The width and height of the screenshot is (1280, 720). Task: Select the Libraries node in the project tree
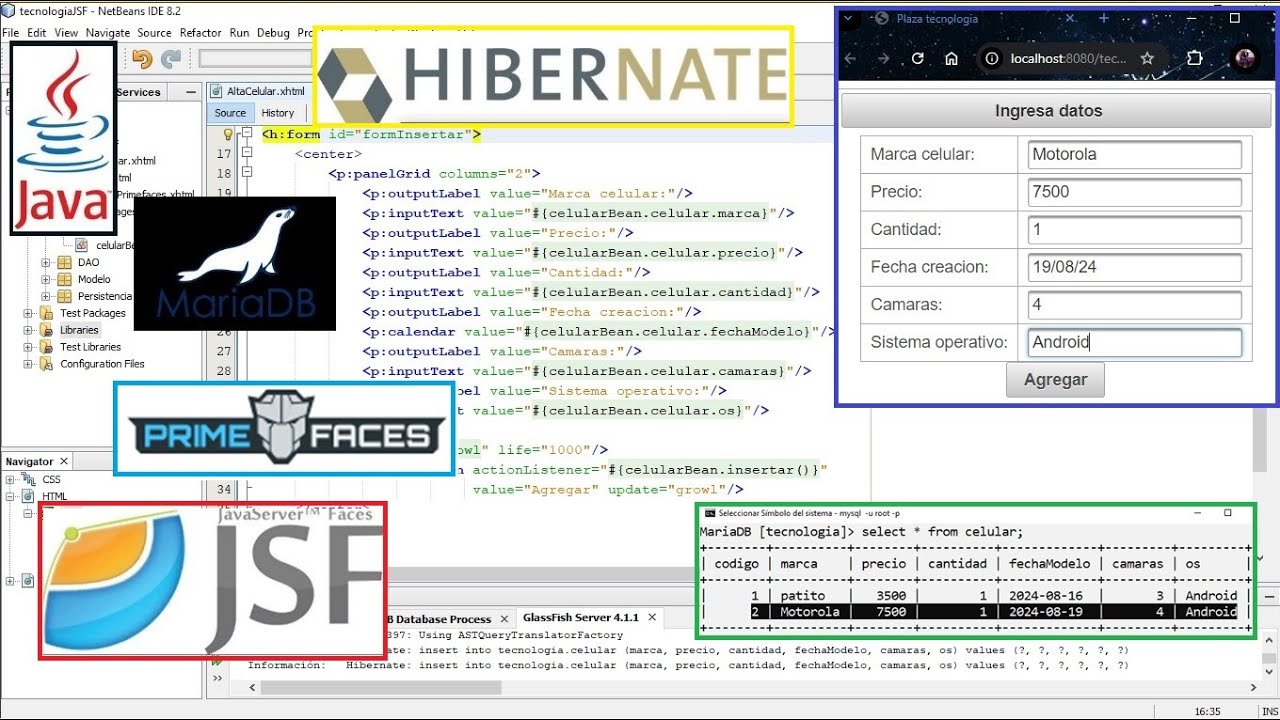[79, 330]
